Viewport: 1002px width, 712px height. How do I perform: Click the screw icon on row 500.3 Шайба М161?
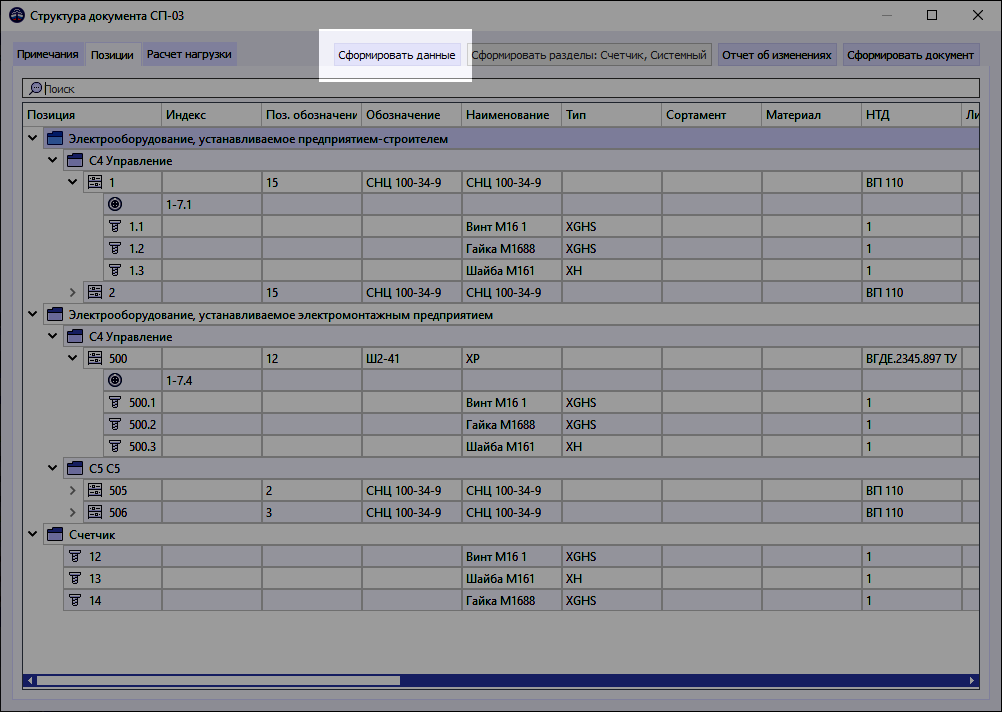point(115,446)
